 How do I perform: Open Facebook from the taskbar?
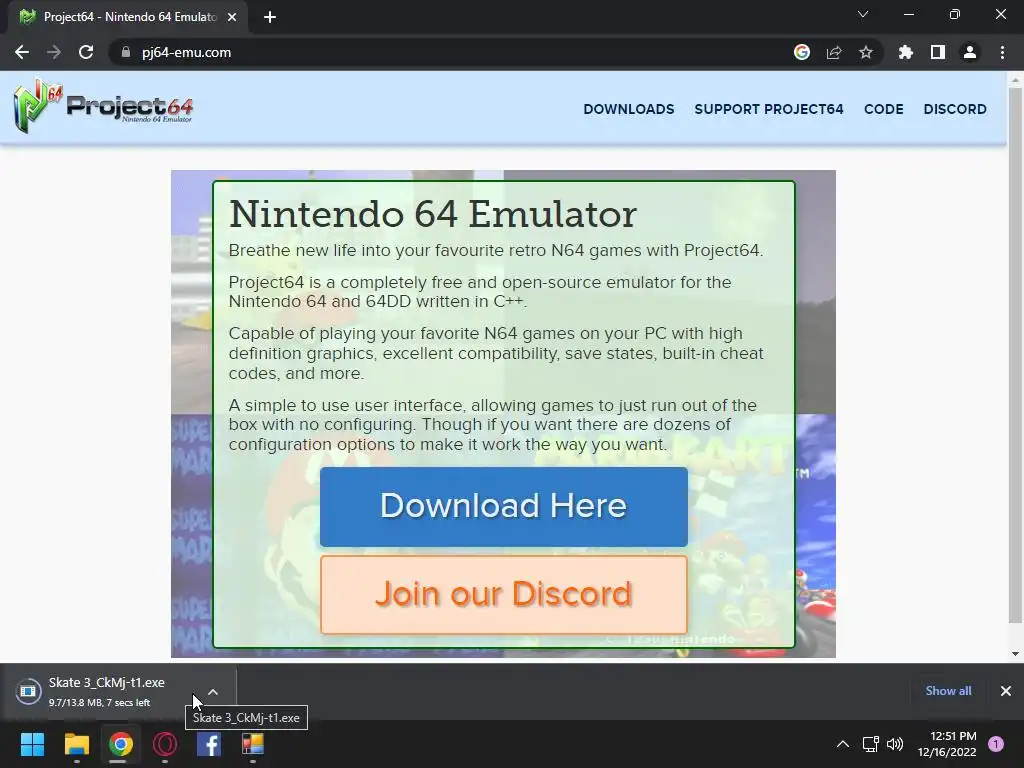(x=209, y=744)
